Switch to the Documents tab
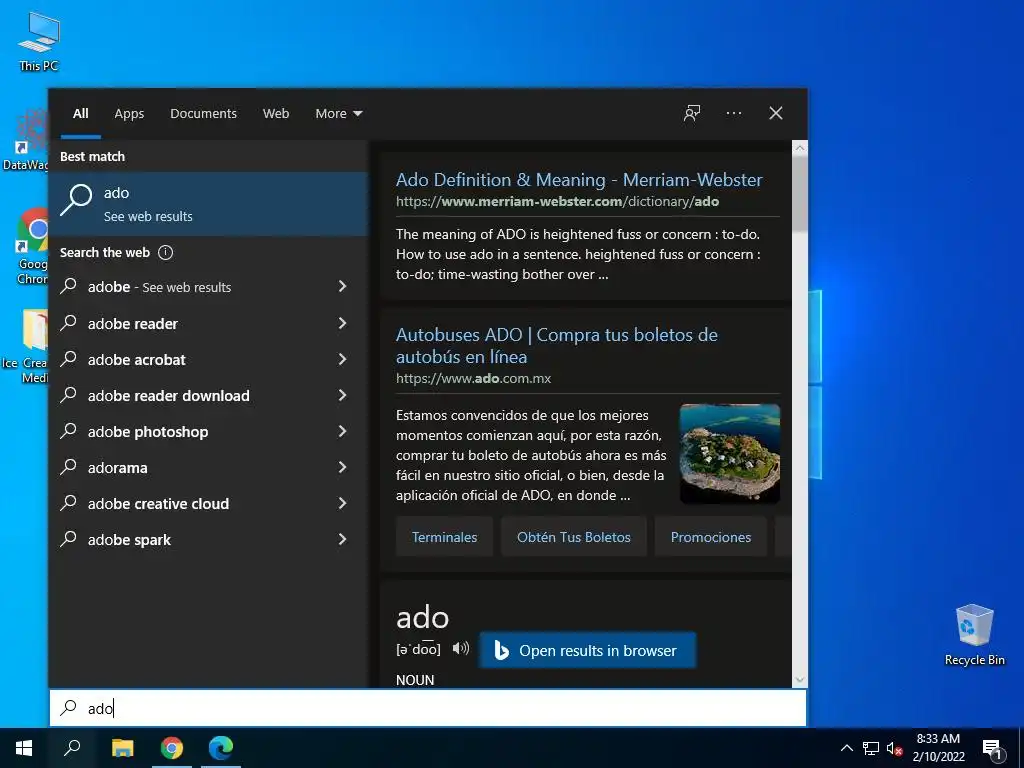Screen dimensions: 1024x768 click(203, 114)
